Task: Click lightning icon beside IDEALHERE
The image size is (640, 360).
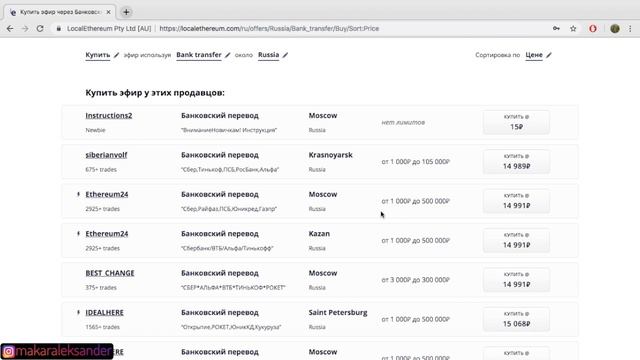Action: point(78,313)
